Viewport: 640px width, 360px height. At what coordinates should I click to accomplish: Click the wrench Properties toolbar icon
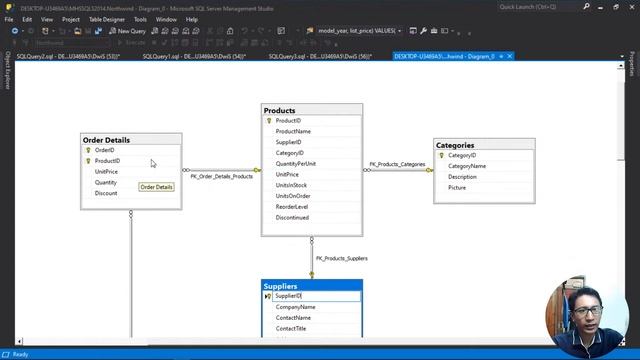tap(424, 31)
